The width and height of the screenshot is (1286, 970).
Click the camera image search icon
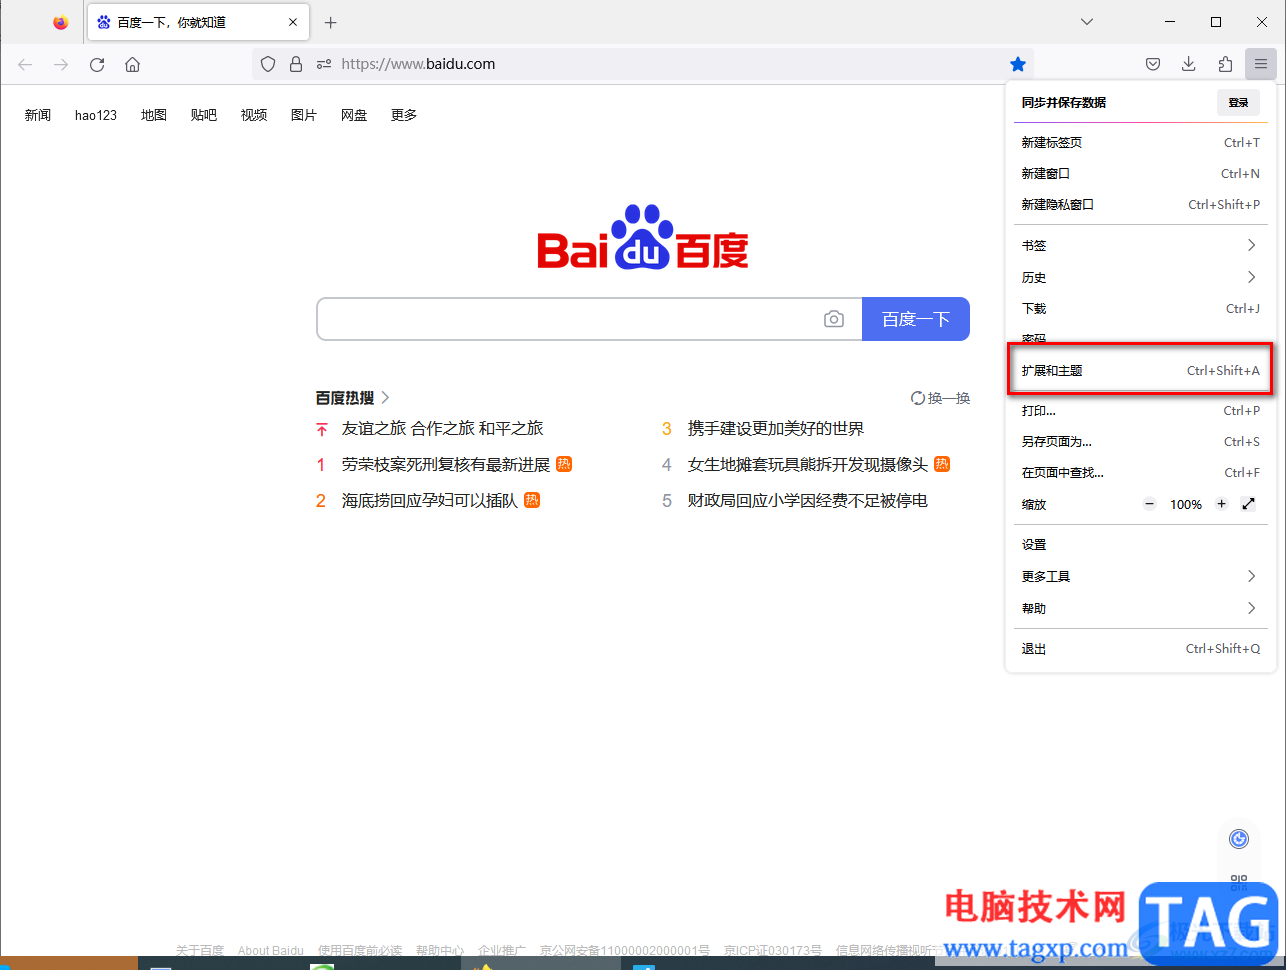[834, 319]
